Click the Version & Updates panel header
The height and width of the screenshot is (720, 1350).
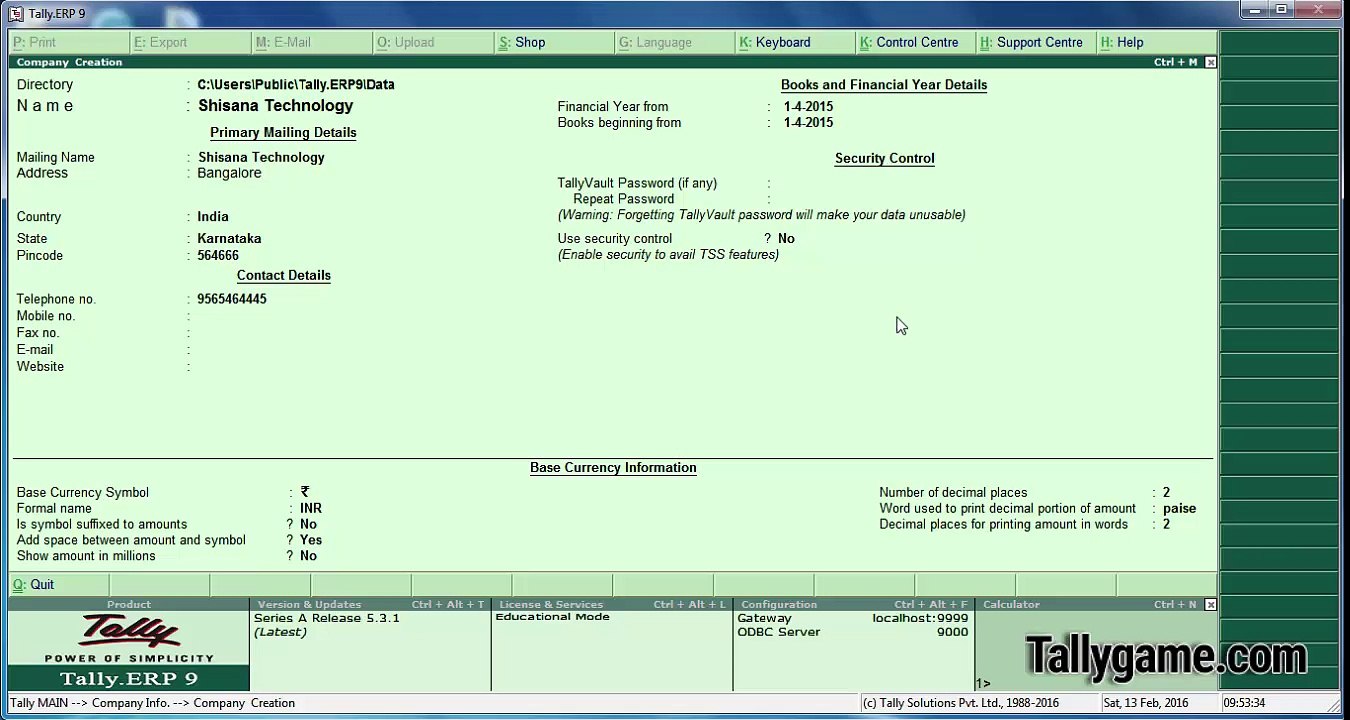pyautogui.click(x=370, y=604)
